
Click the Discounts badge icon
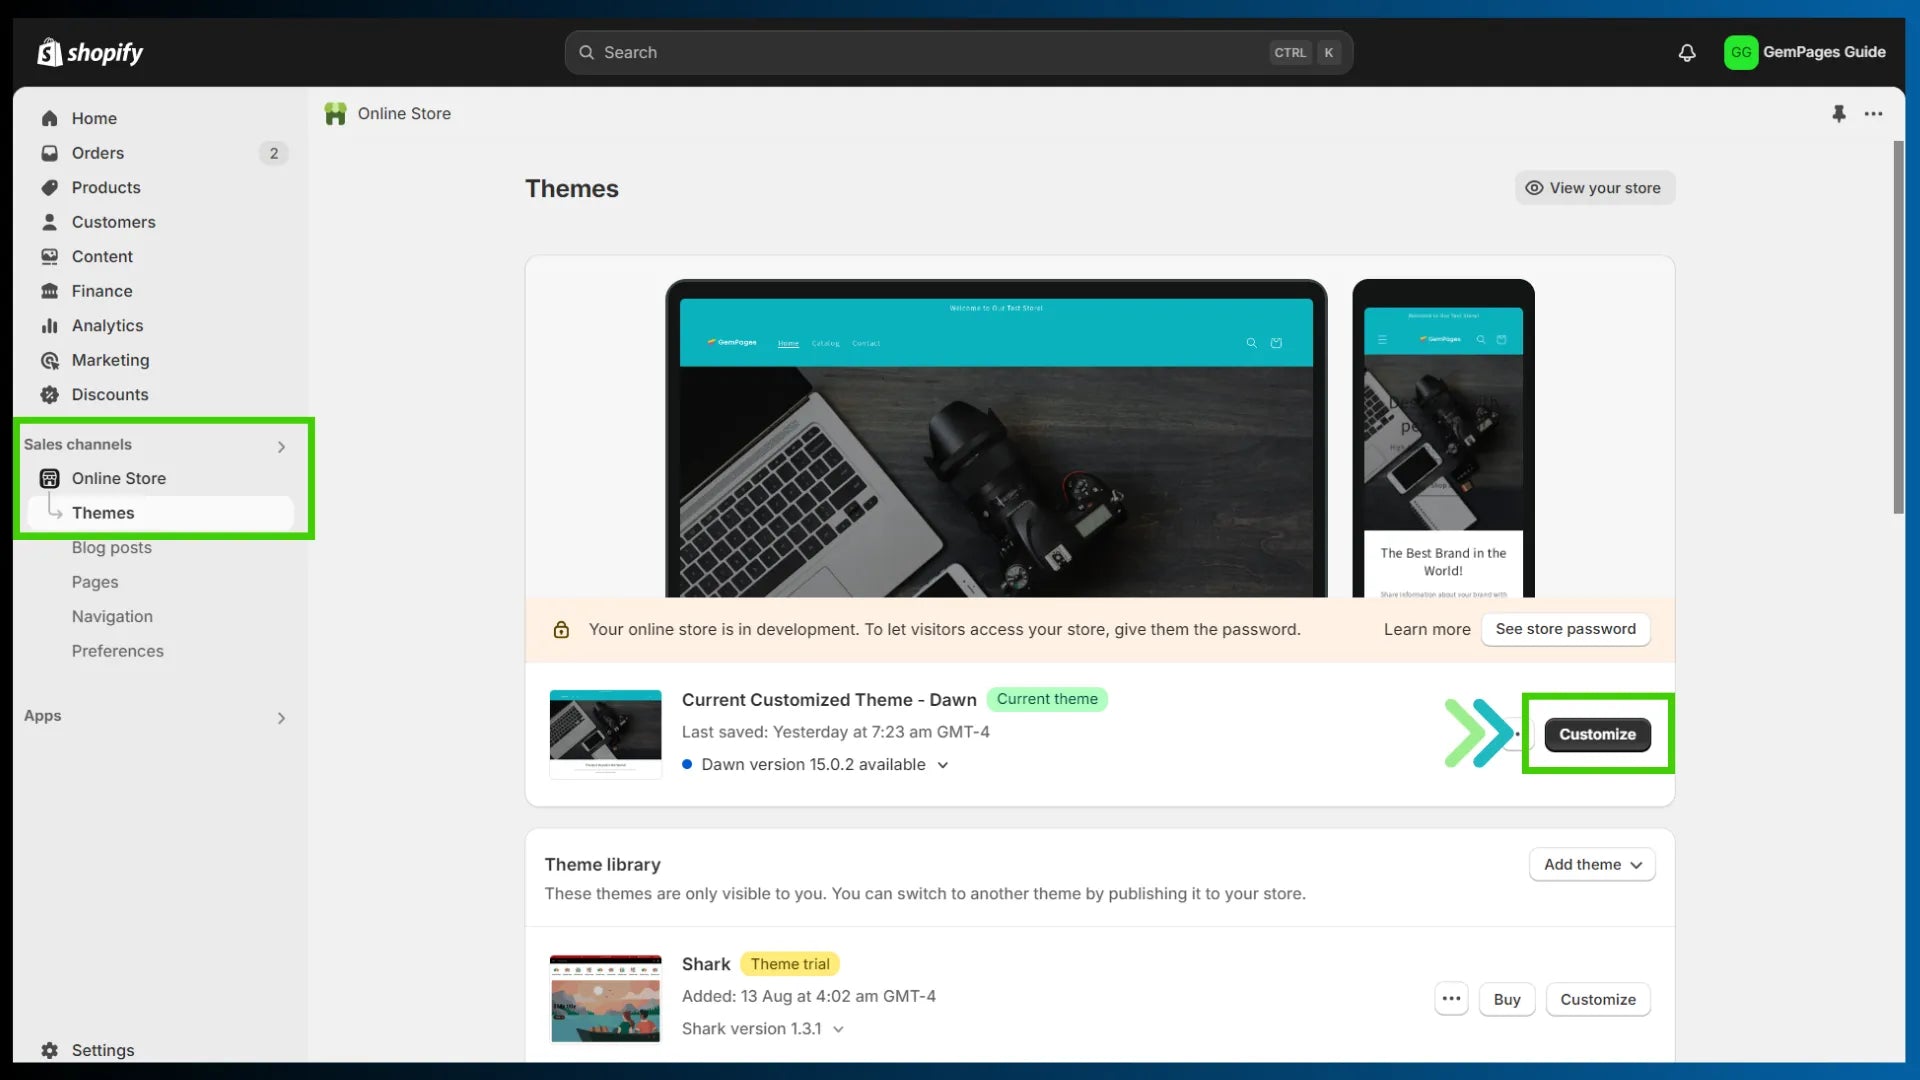49,394
